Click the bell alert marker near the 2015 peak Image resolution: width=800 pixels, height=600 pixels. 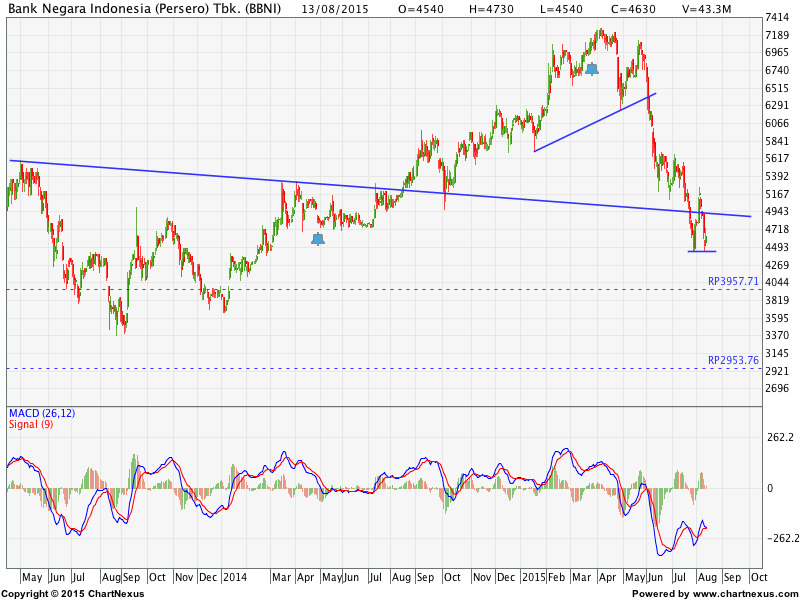[x=592, y=69]
